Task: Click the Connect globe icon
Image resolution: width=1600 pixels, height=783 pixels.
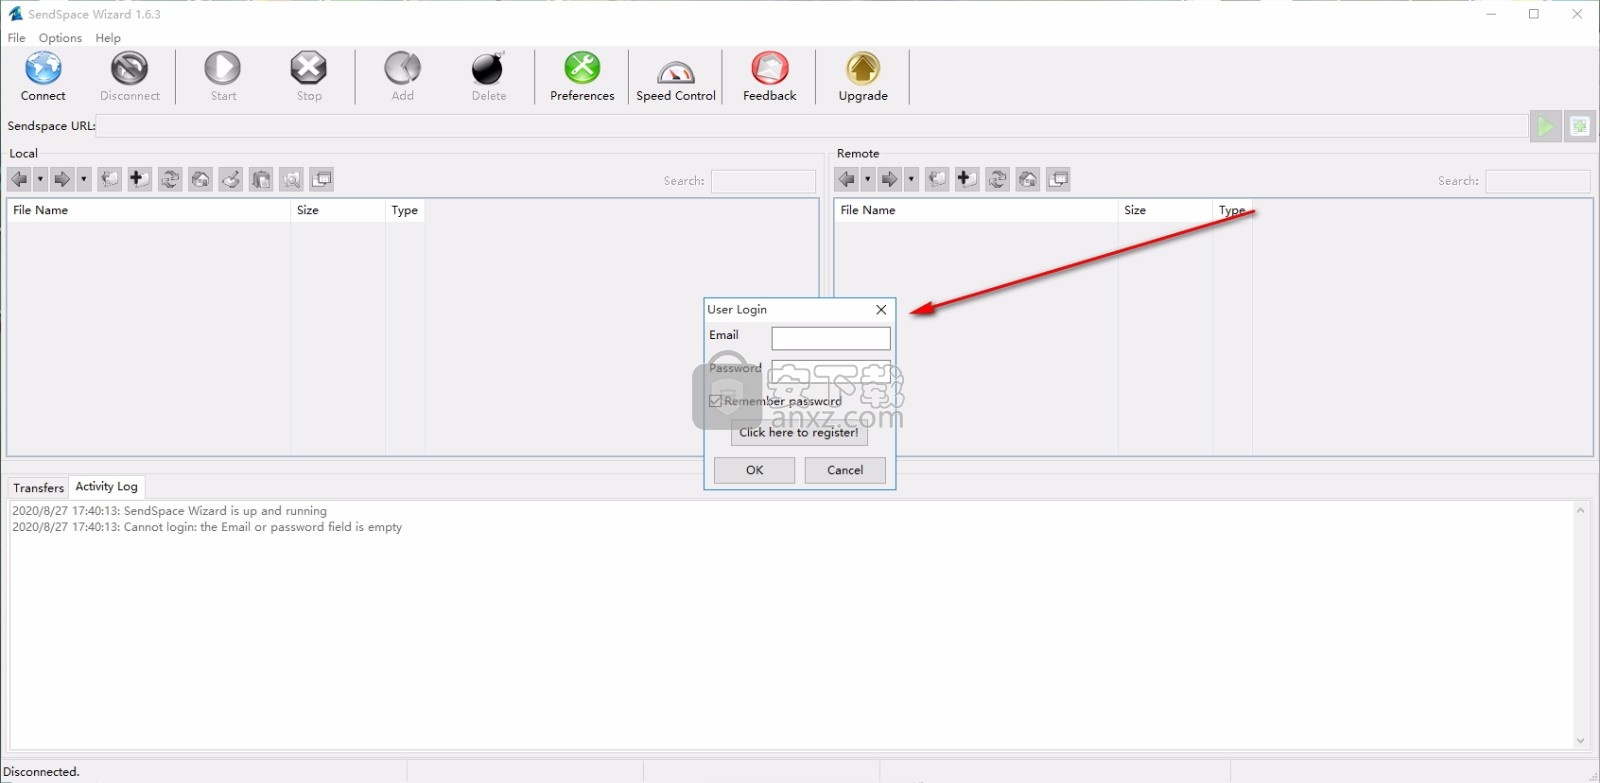Action: [x=43, y=68]
